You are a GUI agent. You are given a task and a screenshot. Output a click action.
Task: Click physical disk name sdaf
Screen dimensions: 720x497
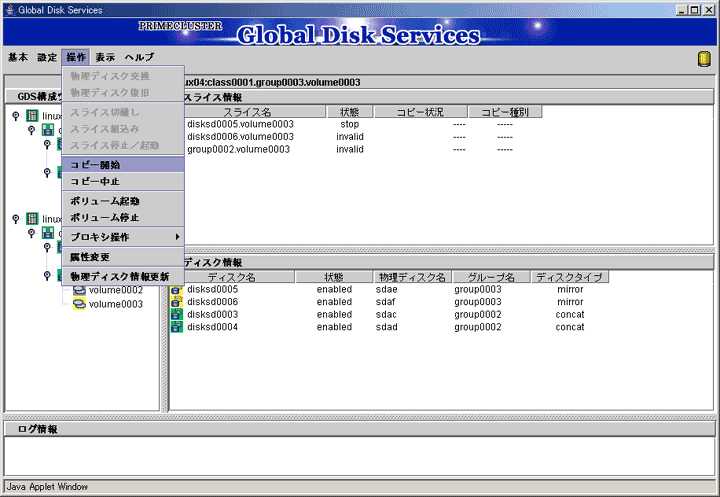(x=385, y=302)
